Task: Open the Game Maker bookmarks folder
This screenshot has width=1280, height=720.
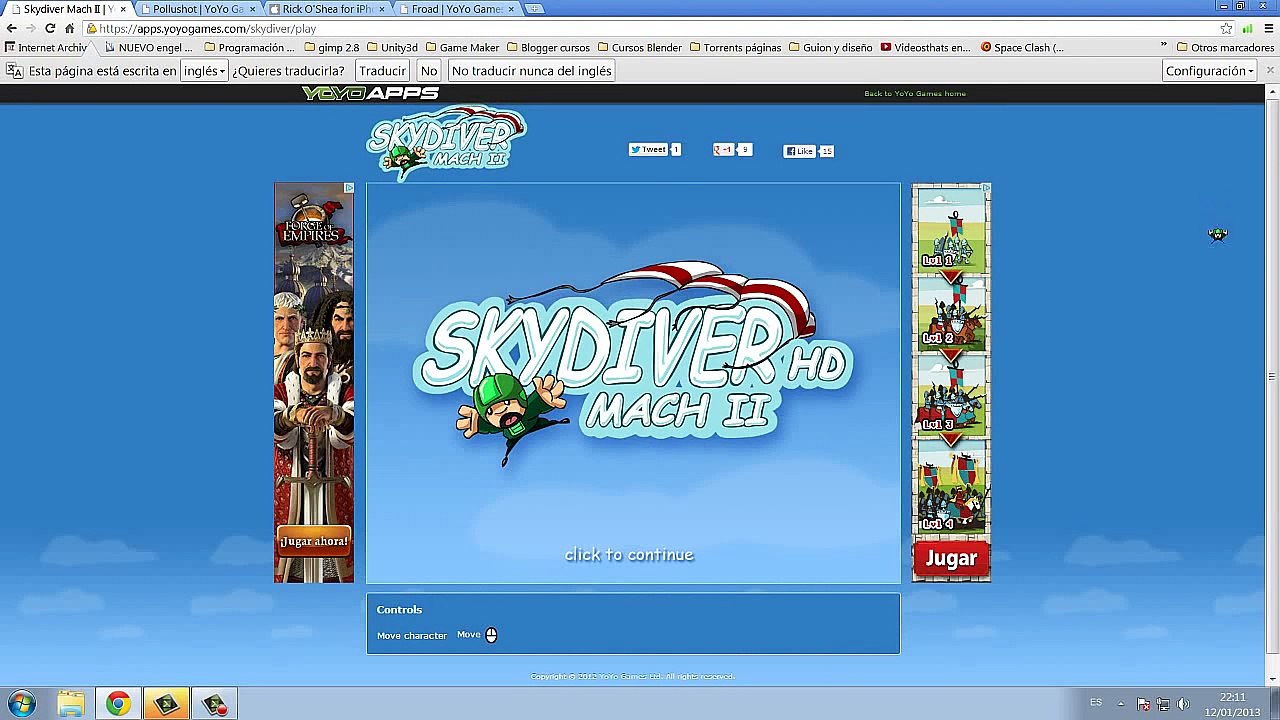Action: click(462, 47)
